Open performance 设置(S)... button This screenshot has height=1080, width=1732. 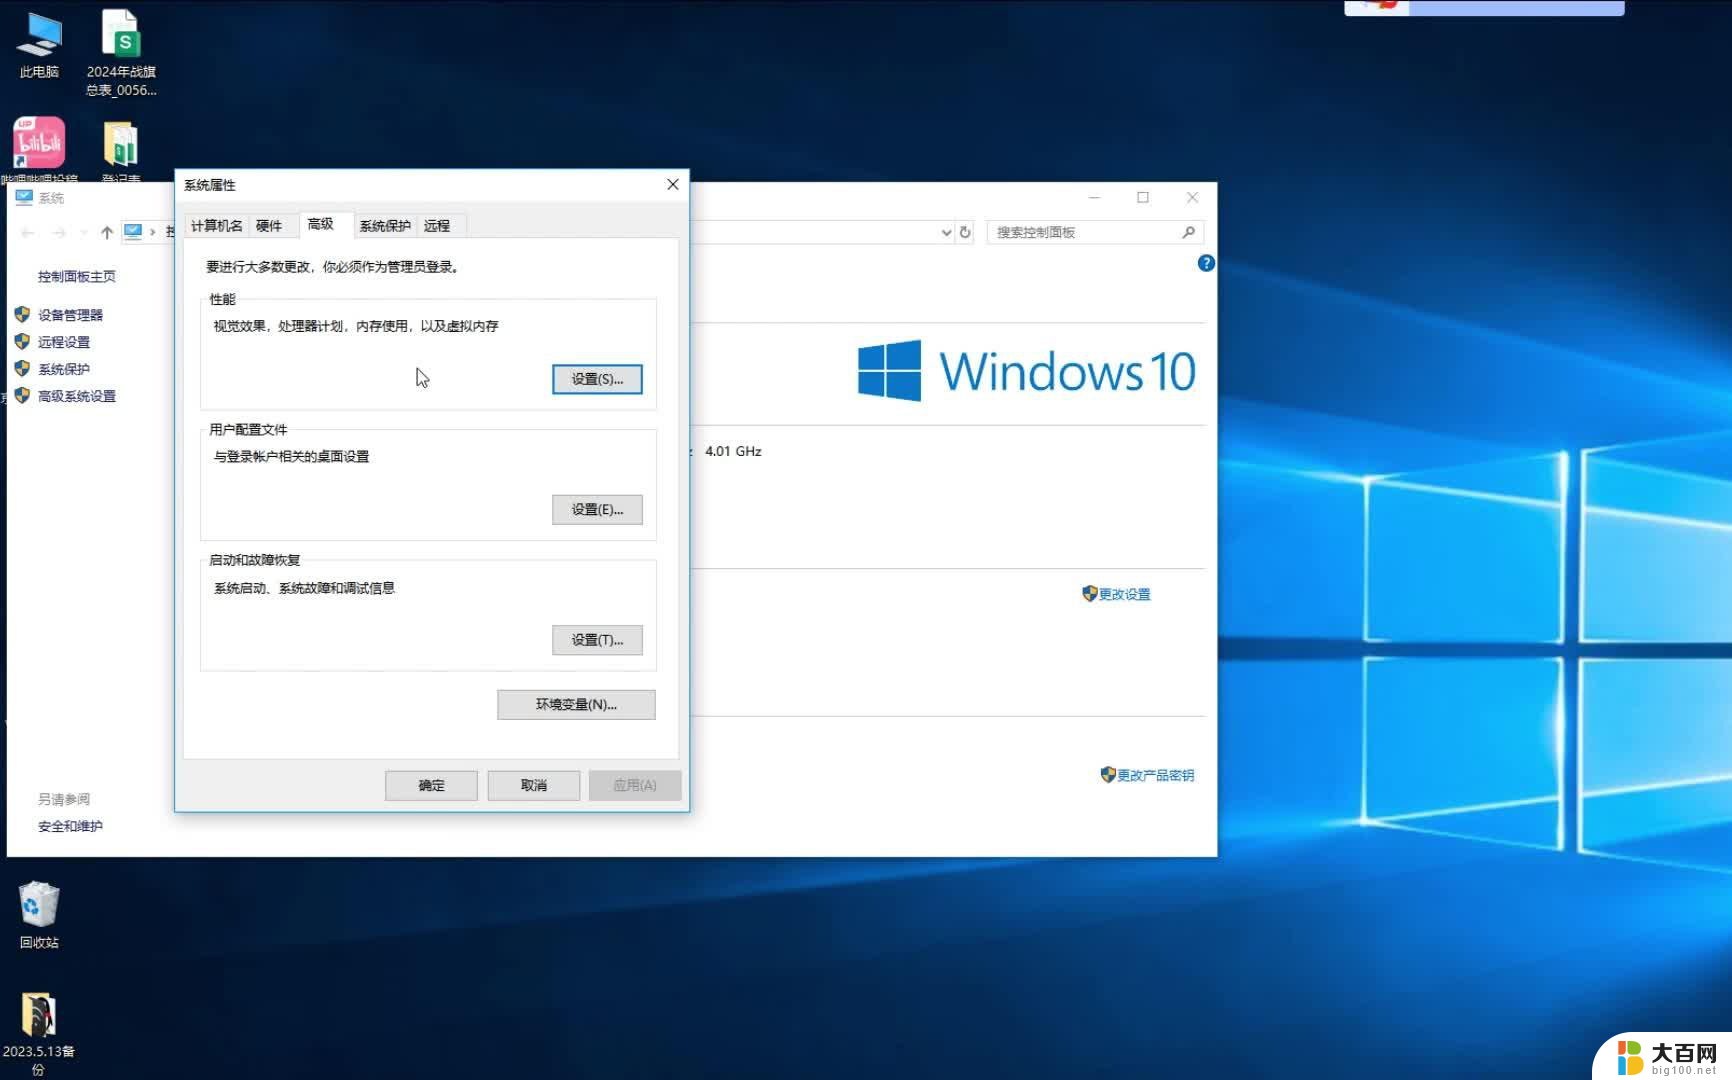coord(597,379)
